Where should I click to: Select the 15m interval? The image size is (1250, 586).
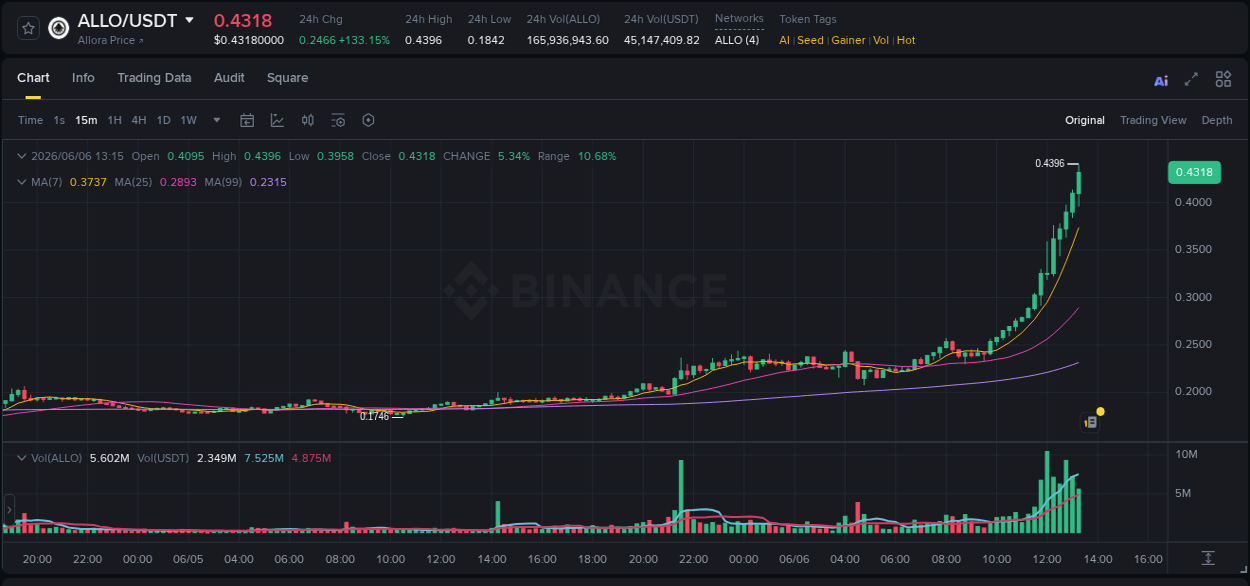(x=86, y=120)
